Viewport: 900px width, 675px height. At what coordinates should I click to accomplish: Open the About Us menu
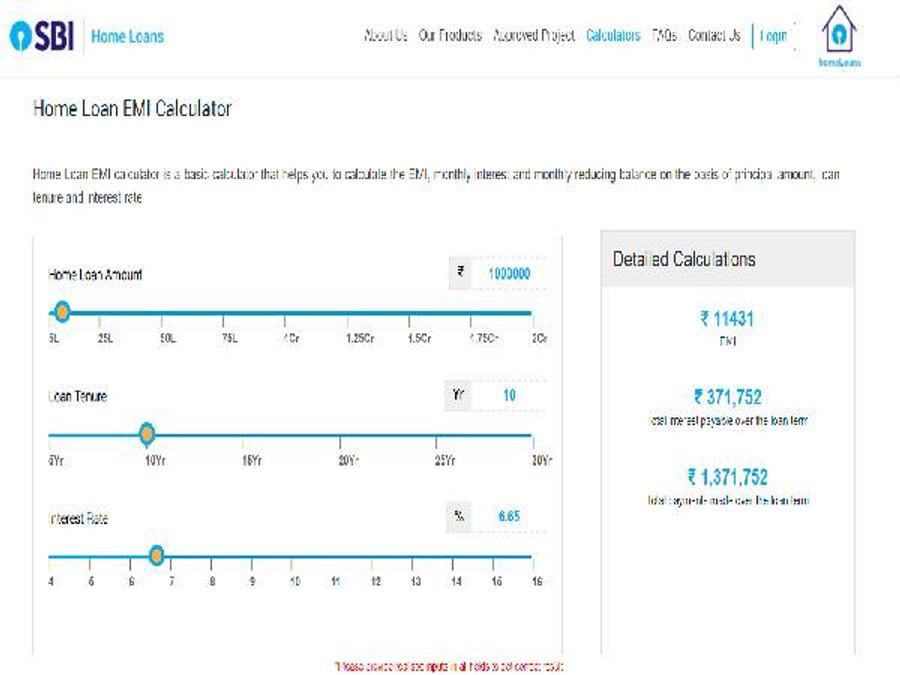pos(386,36)
